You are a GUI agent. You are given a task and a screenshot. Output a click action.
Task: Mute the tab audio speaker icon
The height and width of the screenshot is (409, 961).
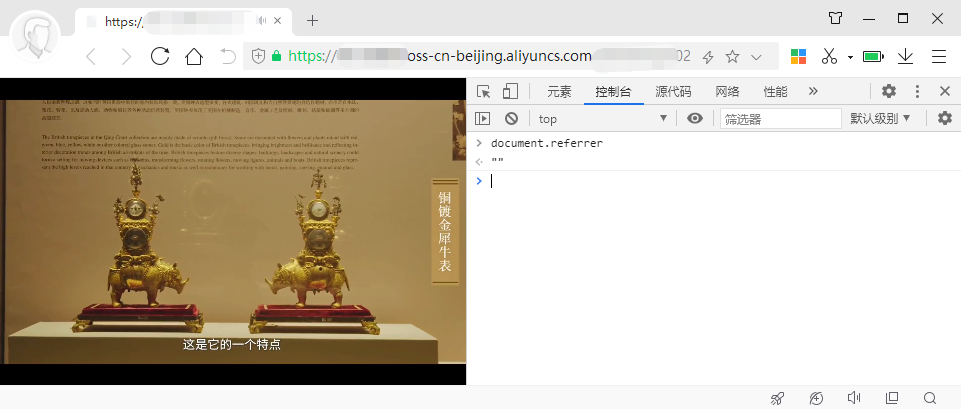click(262, 21)
